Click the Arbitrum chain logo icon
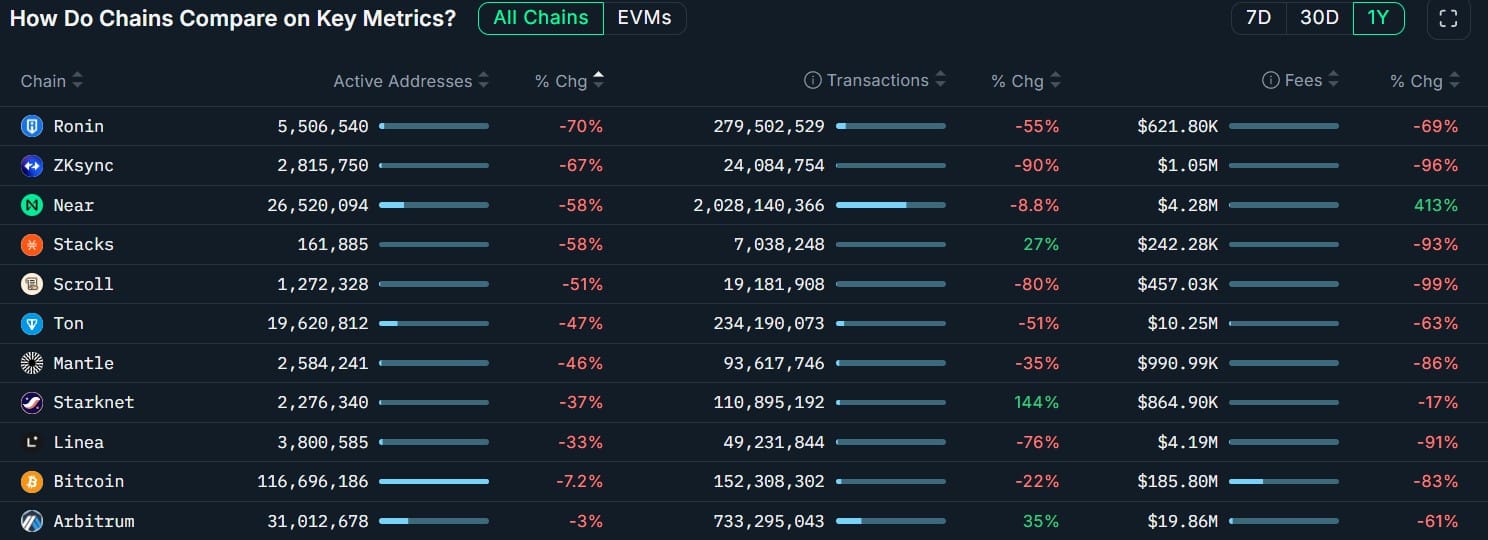The image size is (1488, 540). pos(32,521)
